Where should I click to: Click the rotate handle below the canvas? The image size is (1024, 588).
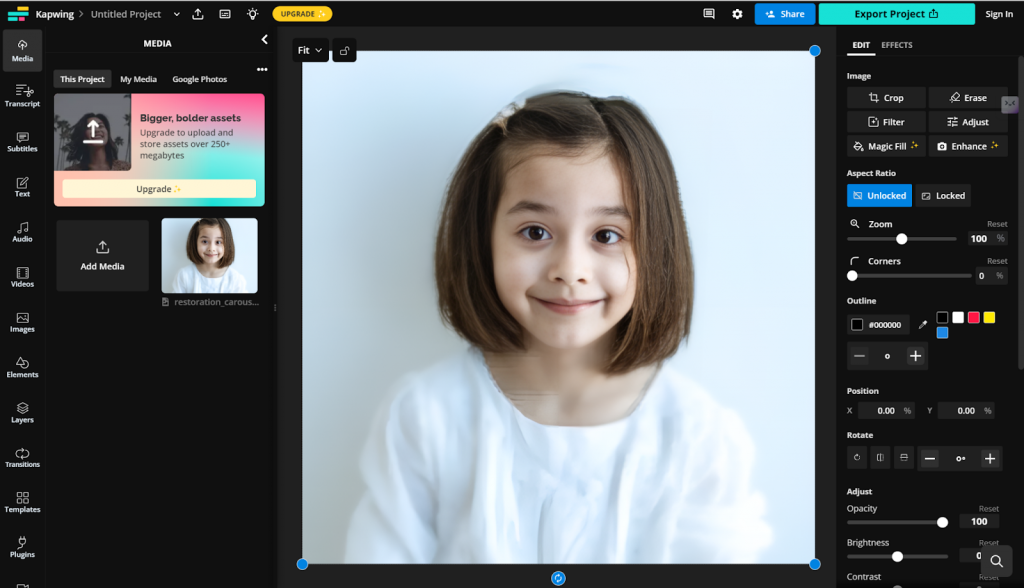pyautogui.click(x=558, y=578)
